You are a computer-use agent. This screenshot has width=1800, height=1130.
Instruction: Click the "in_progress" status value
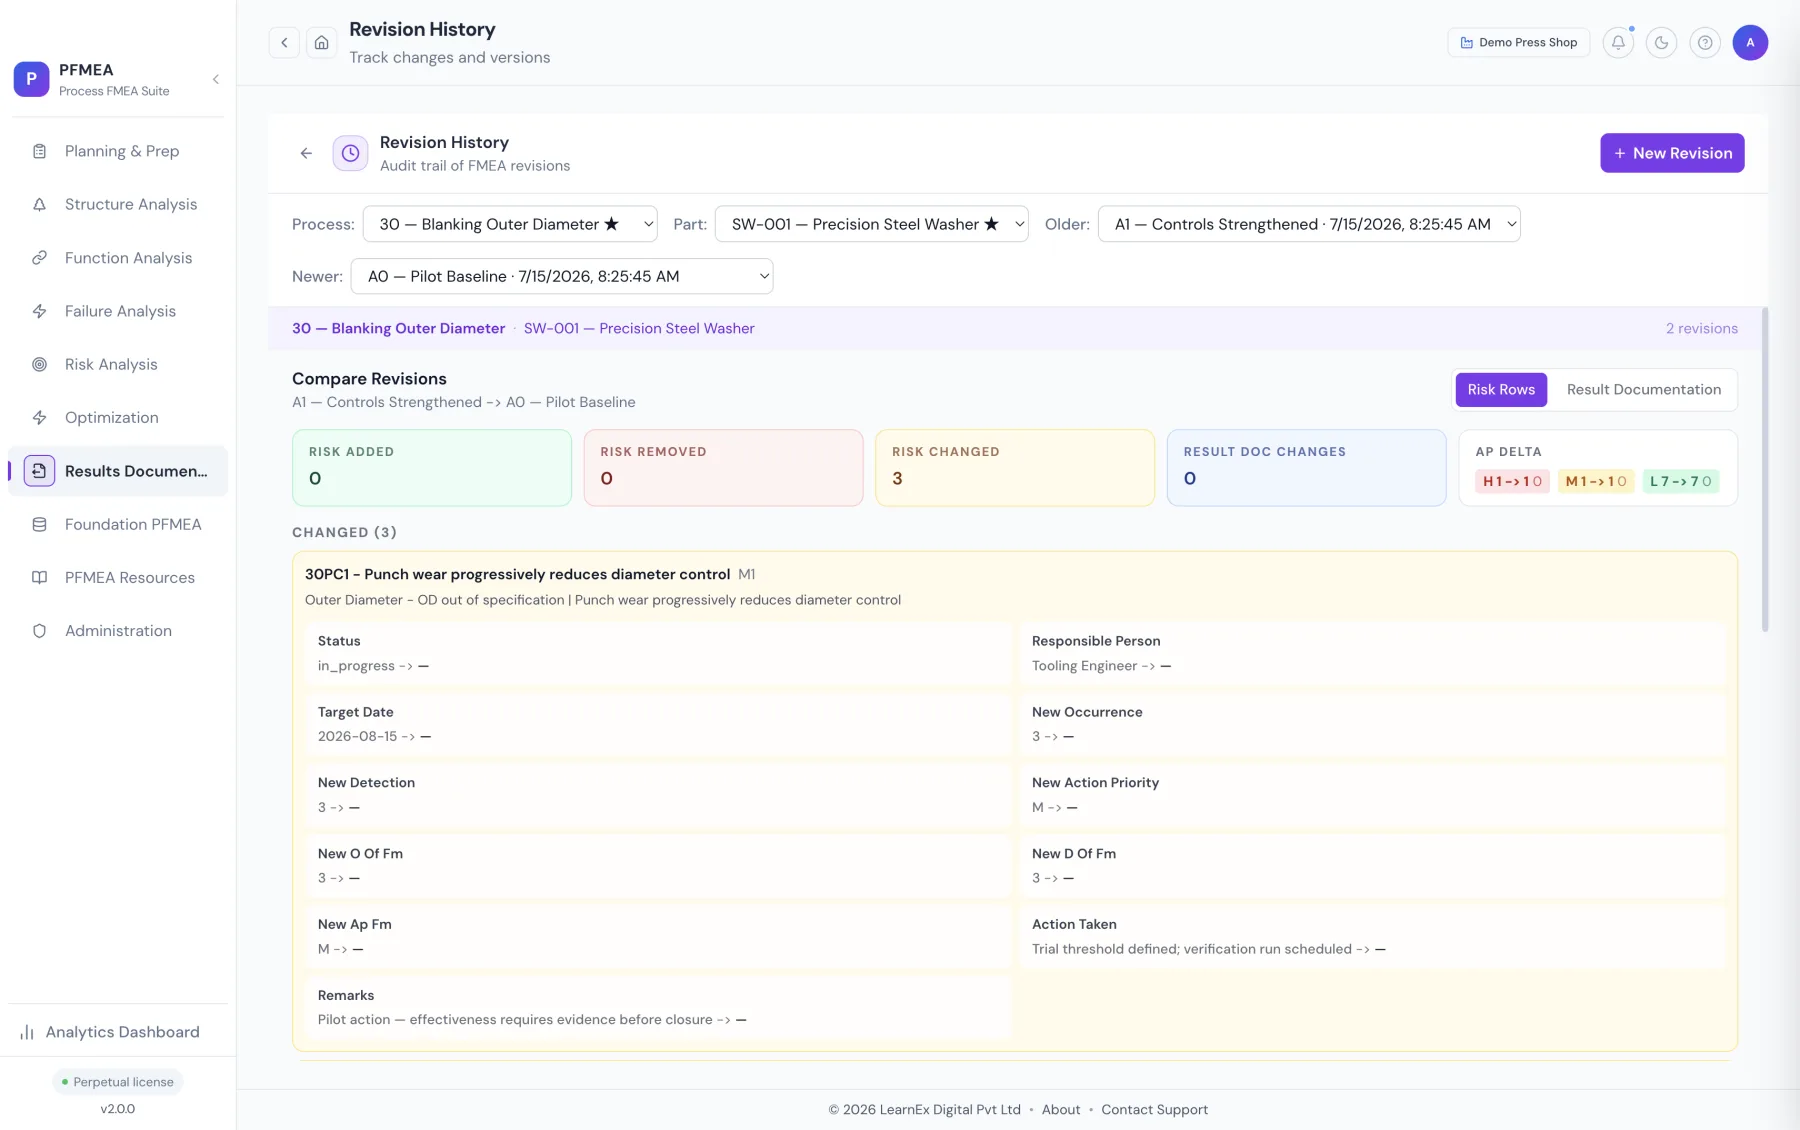point(356,666)
